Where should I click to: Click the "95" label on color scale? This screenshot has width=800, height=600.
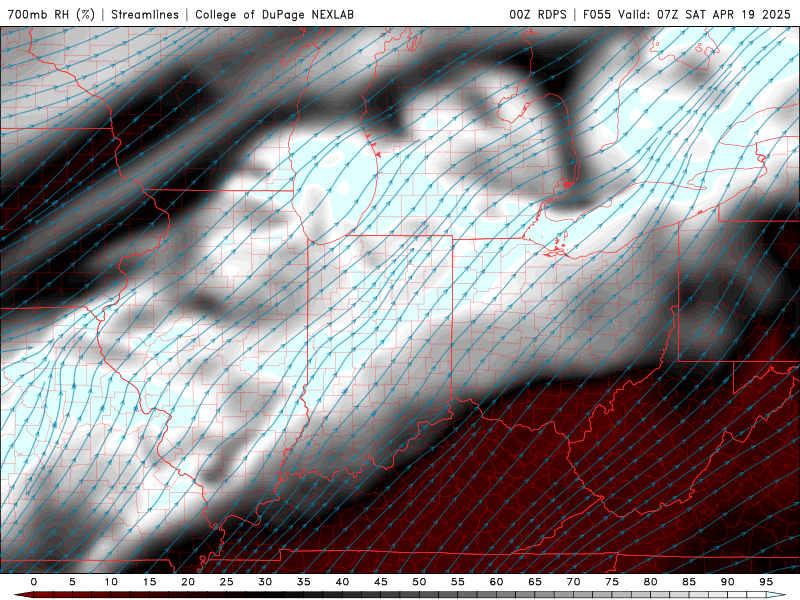coord(766,582)
